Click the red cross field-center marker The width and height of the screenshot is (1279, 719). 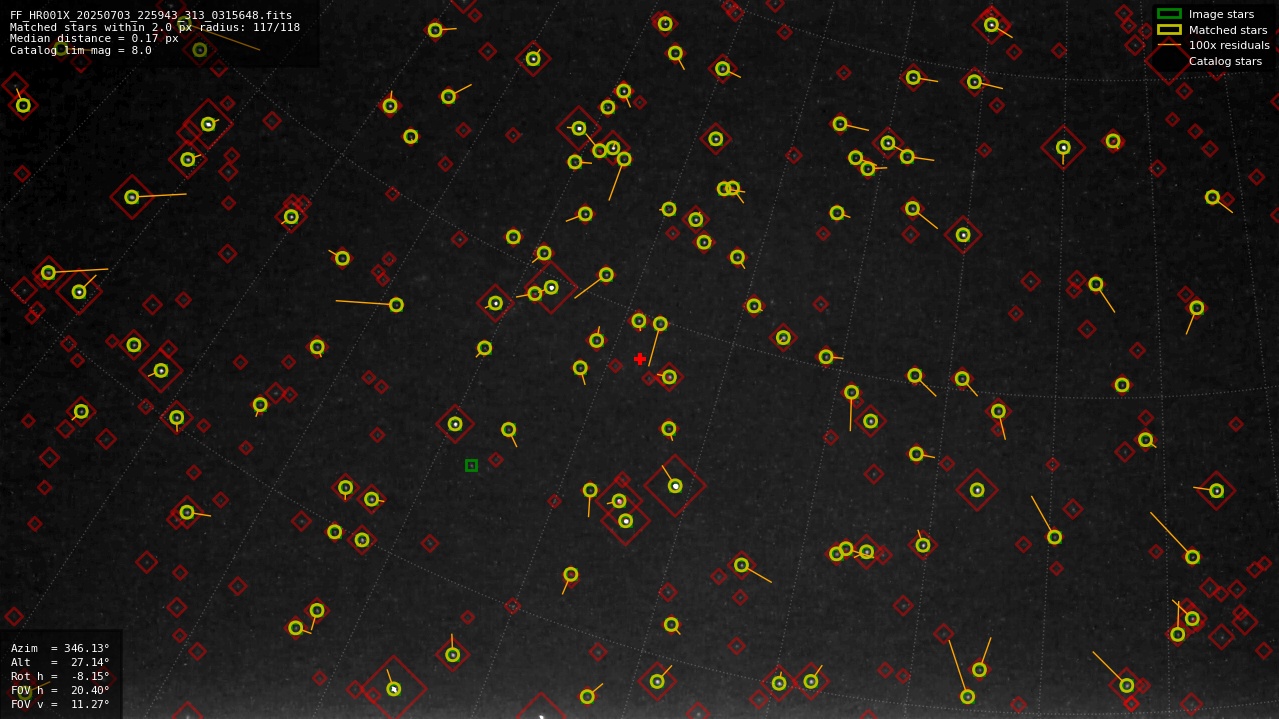click(640, 359)
